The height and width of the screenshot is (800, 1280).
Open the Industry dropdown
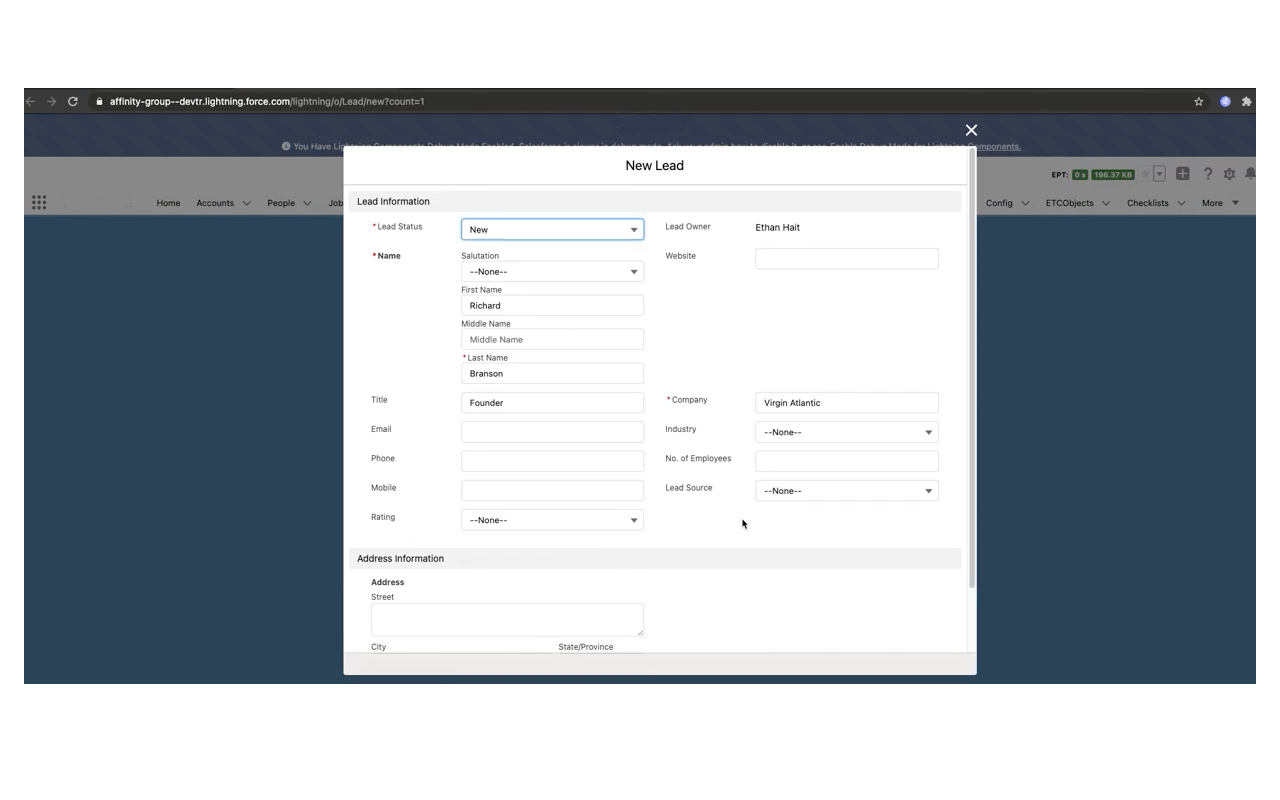tap(846, 432)
